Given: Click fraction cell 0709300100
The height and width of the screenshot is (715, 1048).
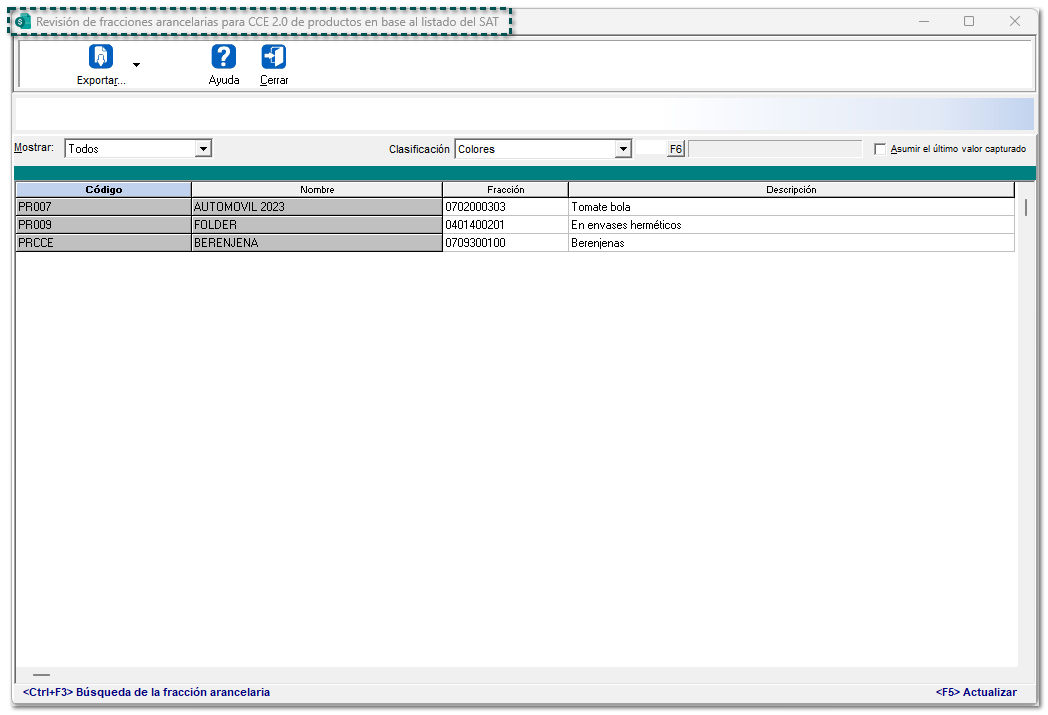Looking at the screenshot, I should tap(505, 243).
